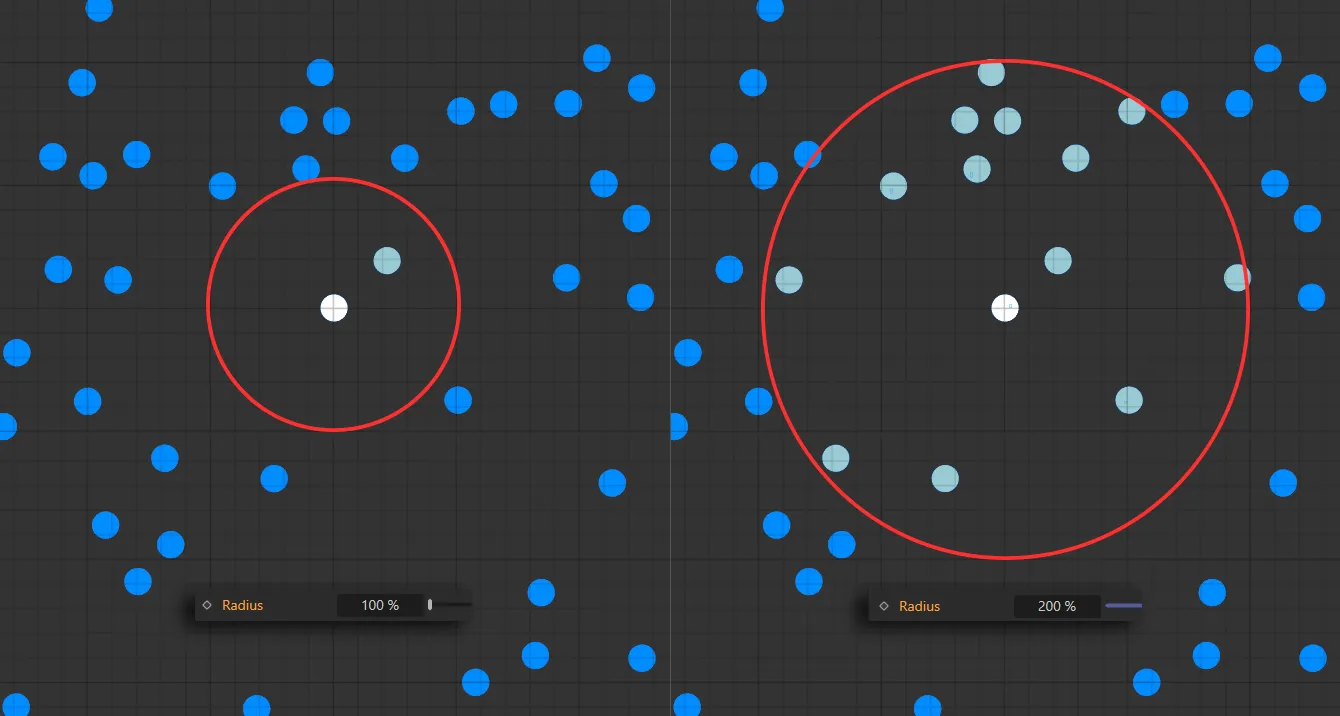Click the highlighted point inside the left red circle

(x=386, y=260)
